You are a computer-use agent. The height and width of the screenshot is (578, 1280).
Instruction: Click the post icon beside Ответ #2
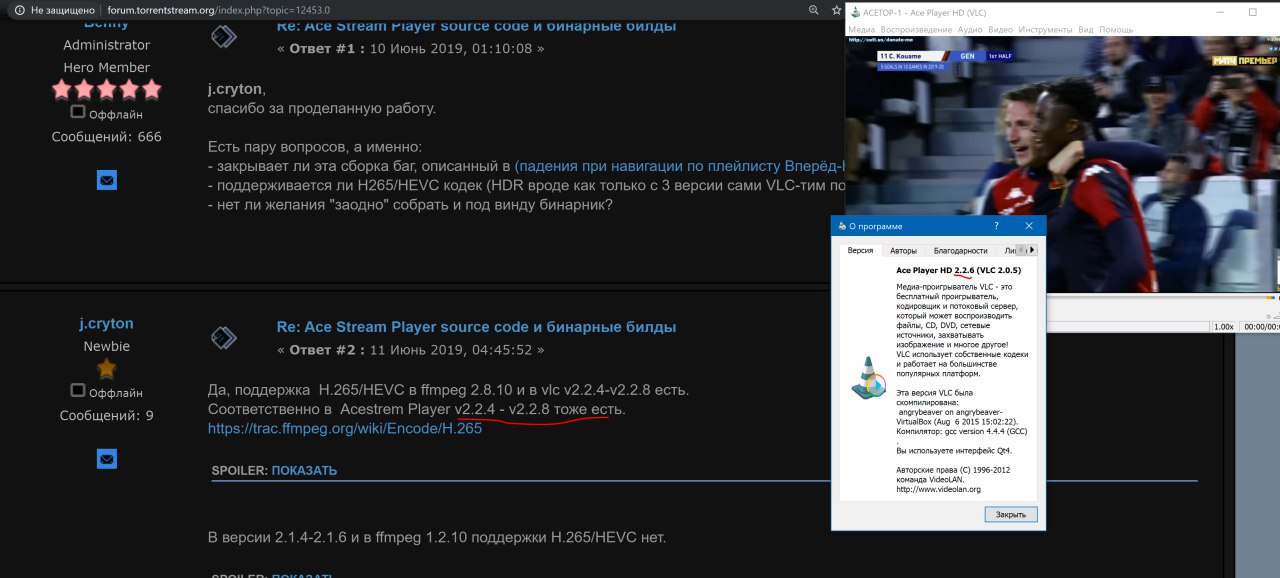click(223, 337)
